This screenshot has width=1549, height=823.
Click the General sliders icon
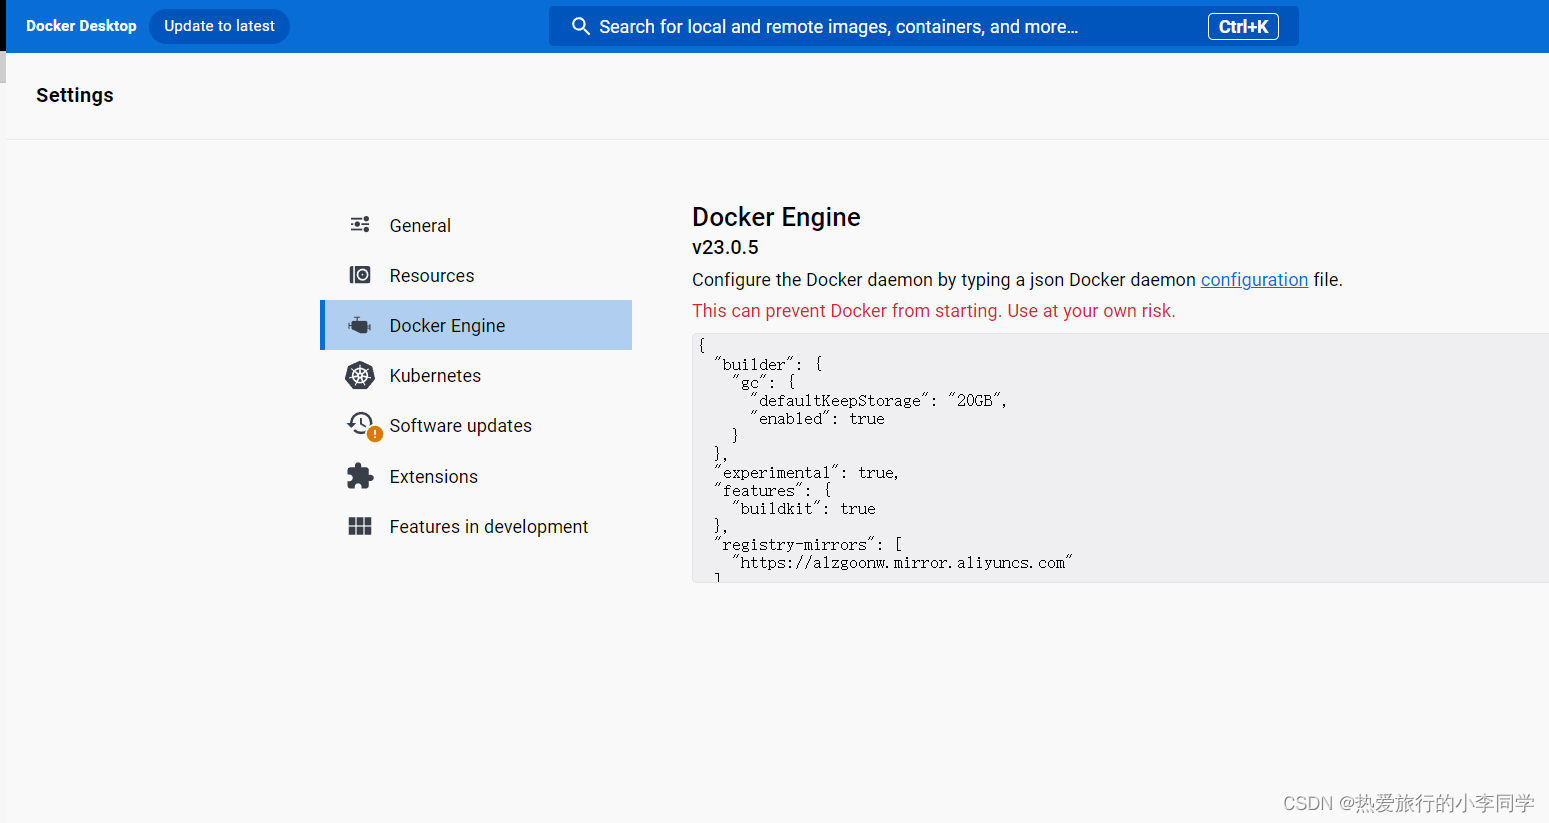pos(360,225)
